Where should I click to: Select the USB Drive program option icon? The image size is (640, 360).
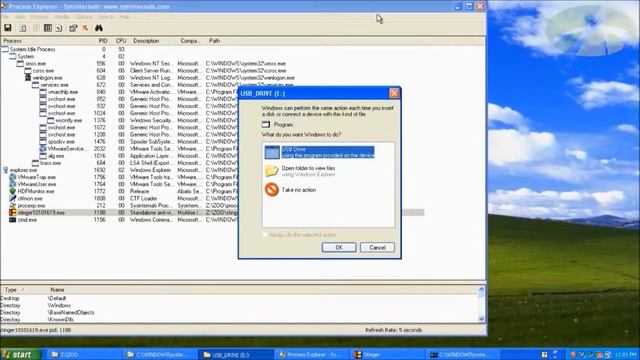272,152
